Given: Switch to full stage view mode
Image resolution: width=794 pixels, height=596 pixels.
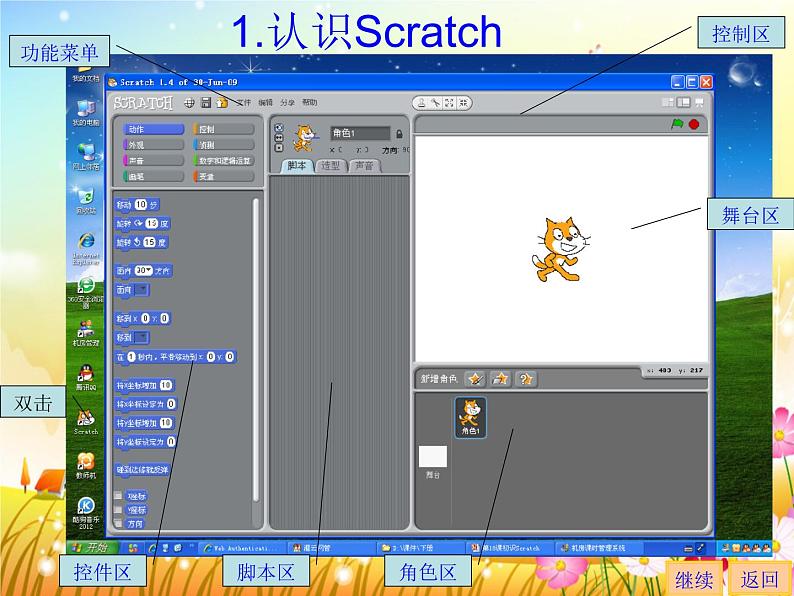Looking at the screenshot, I should [x=684, y=102].
